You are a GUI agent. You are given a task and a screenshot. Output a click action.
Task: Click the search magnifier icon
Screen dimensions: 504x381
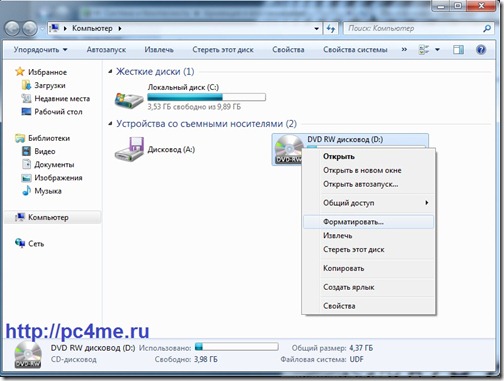pos(487,29)
